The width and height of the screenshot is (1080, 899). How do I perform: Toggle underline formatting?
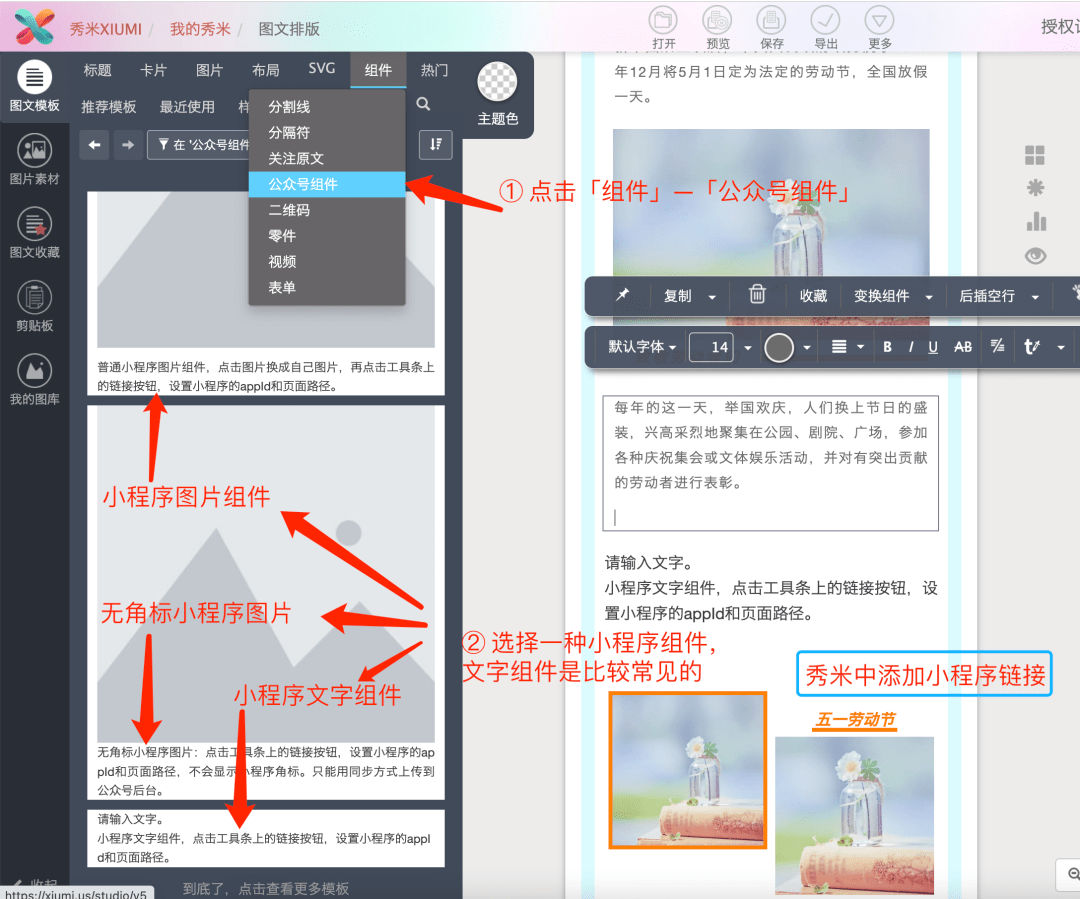click(x=933, y=347)
